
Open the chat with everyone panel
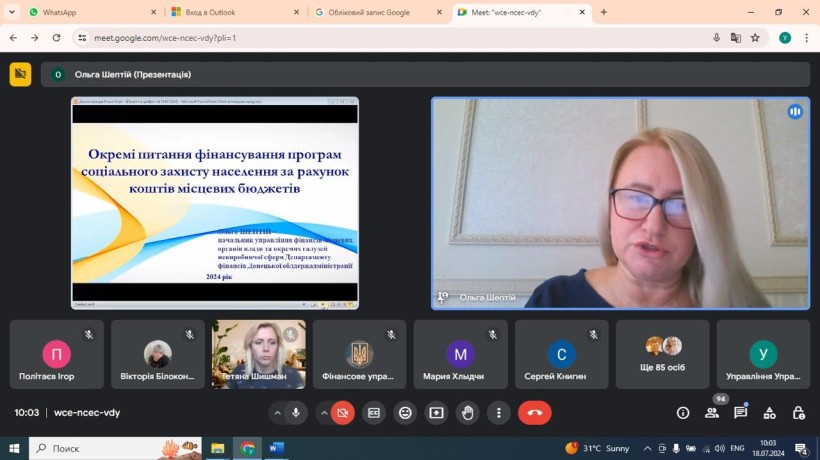(x=741, y=413)
